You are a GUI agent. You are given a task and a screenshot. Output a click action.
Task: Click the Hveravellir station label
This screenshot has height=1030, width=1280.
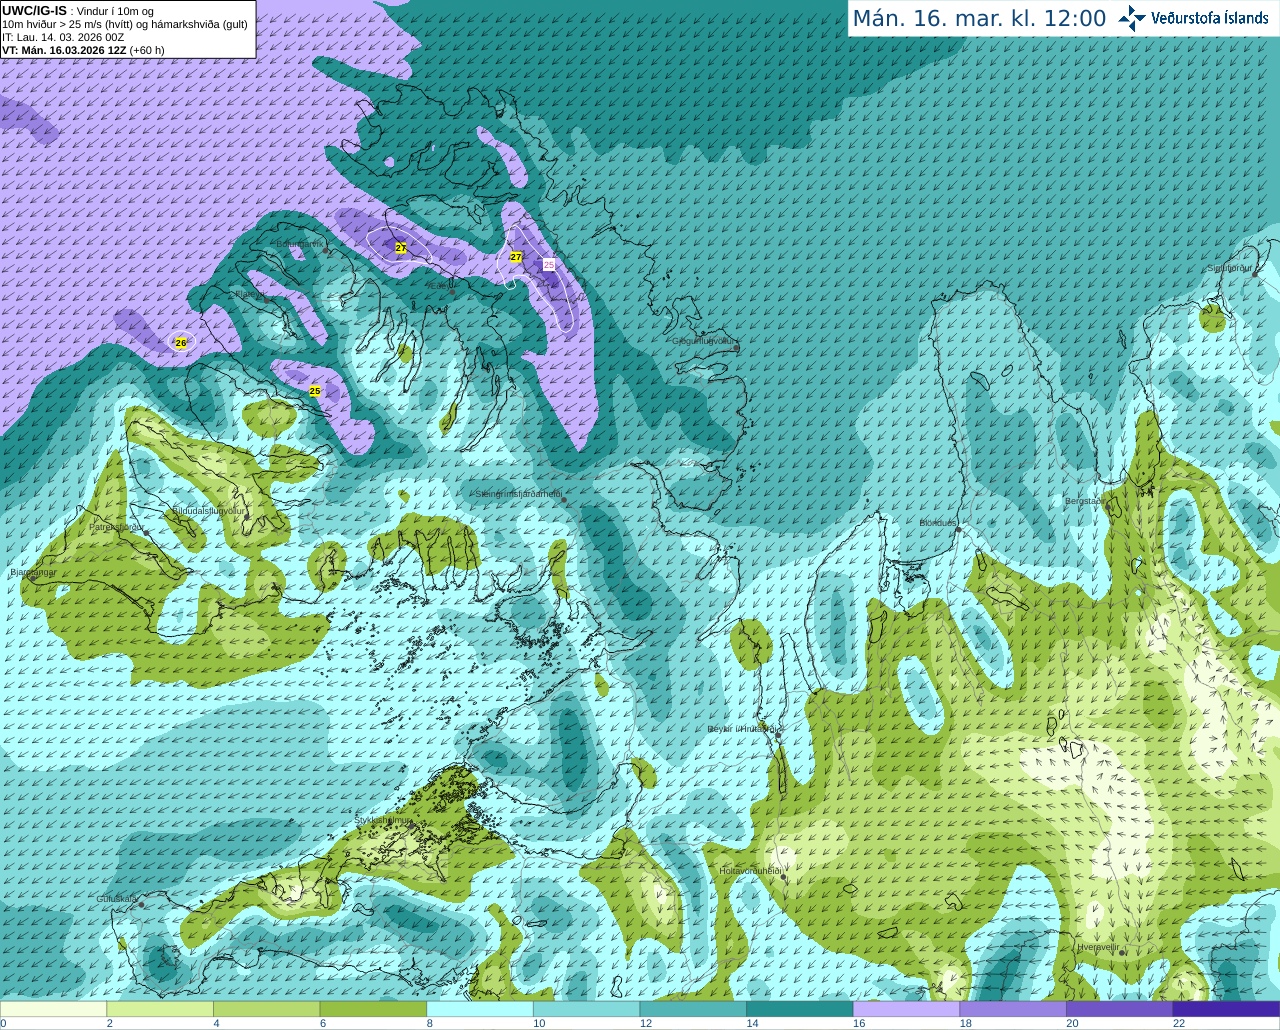coord(1097,947)
